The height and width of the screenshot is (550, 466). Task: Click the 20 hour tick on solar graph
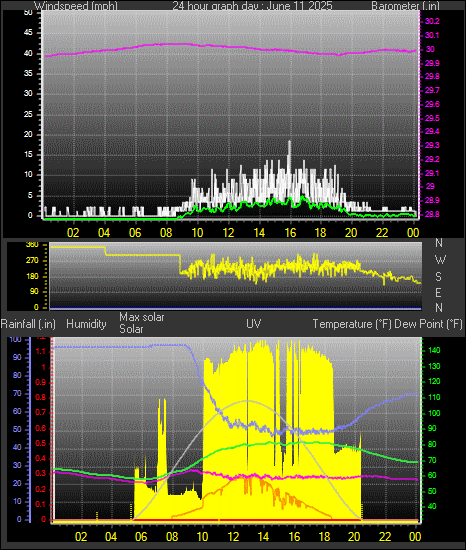point(354,537)
